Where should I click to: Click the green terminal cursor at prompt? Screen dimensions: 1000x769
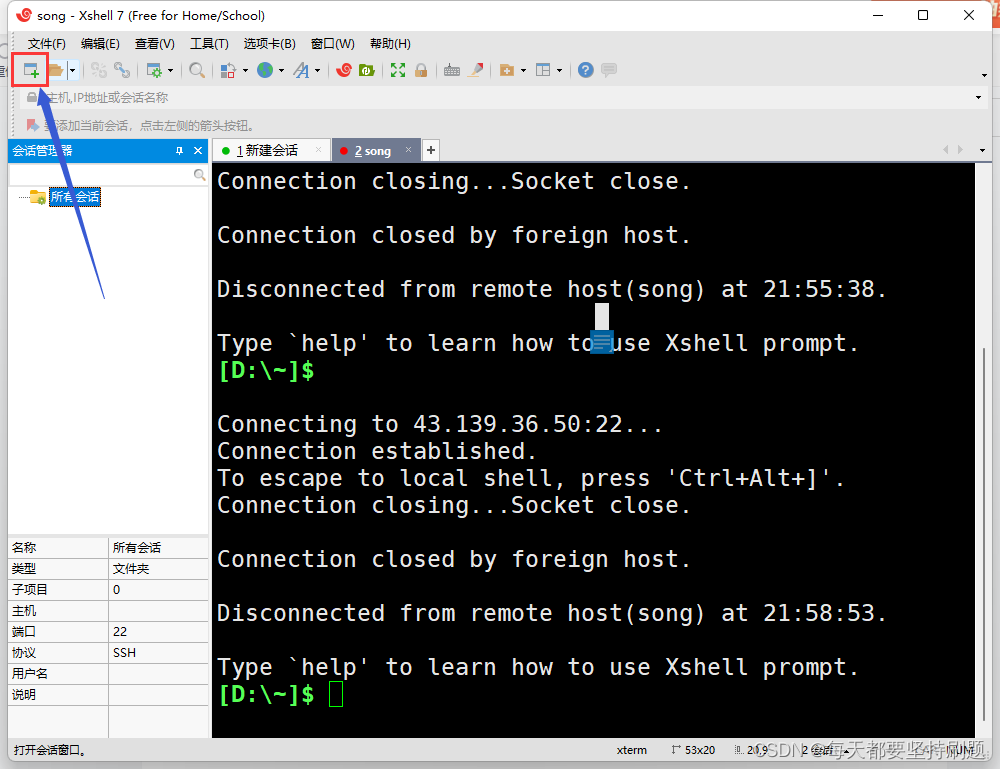point(336,694)
